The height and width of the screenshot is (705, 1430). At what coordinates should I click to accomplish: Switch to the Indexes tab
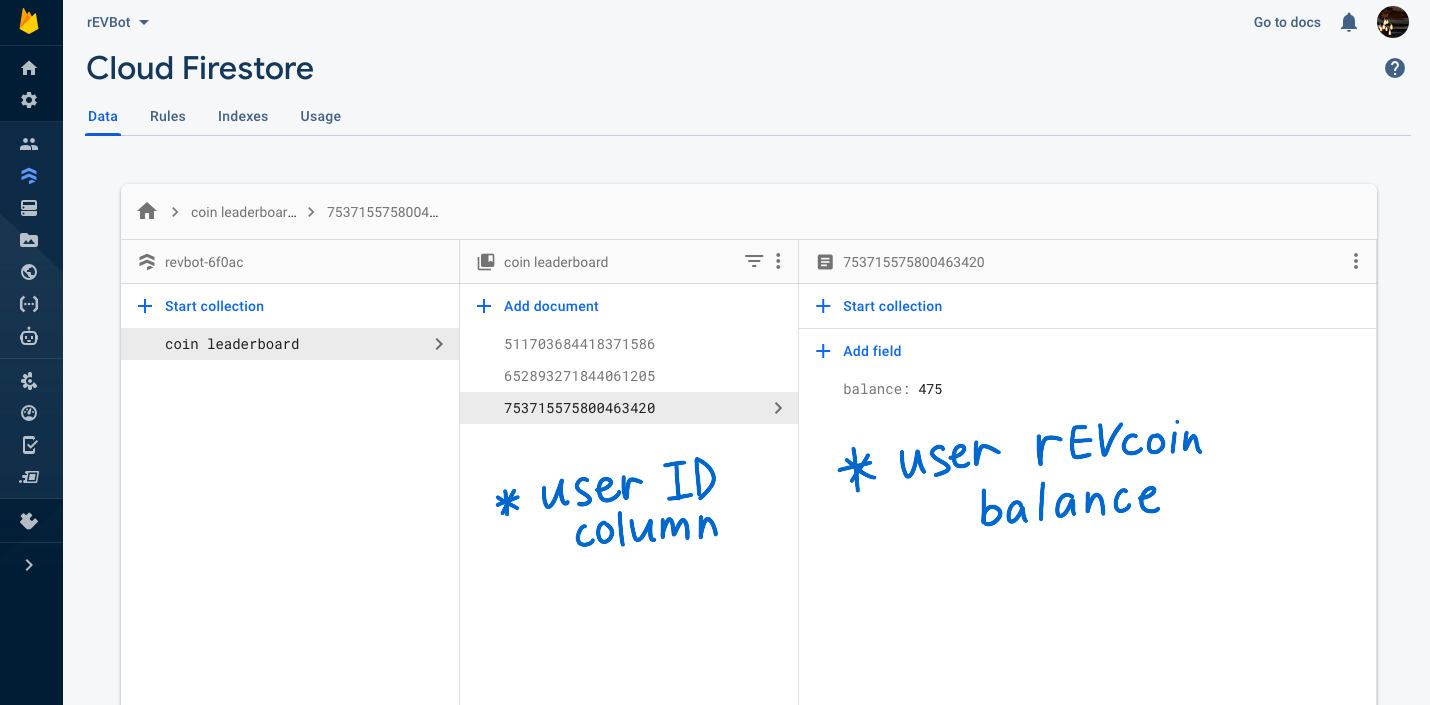pos(243,116)
